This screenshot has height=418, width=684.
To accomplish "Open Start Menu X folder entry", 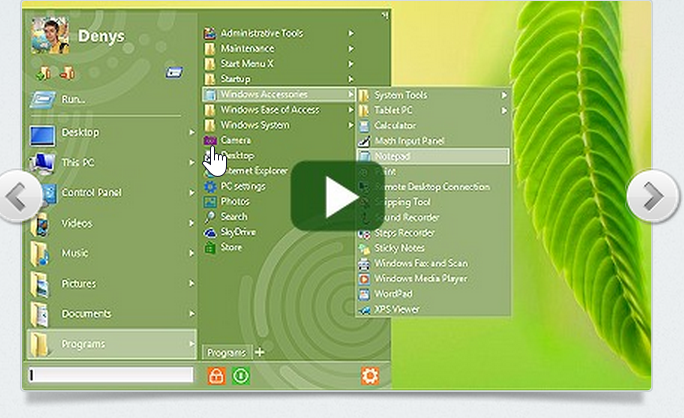I will point(279,64).
